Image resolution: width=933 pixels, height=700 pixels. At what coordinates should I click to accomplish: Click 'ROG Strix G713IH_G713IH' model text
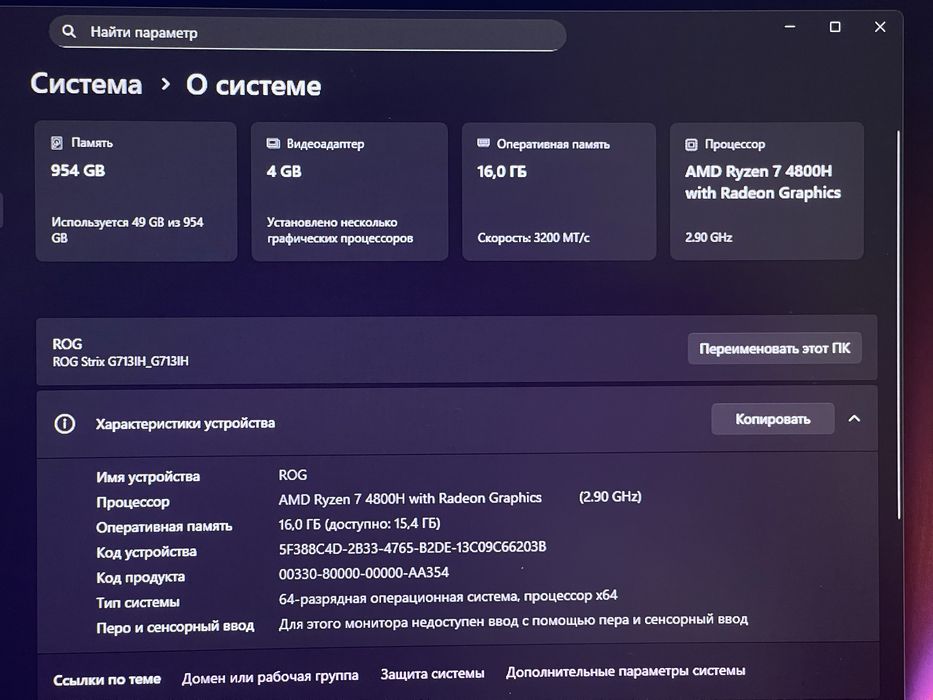120,361
